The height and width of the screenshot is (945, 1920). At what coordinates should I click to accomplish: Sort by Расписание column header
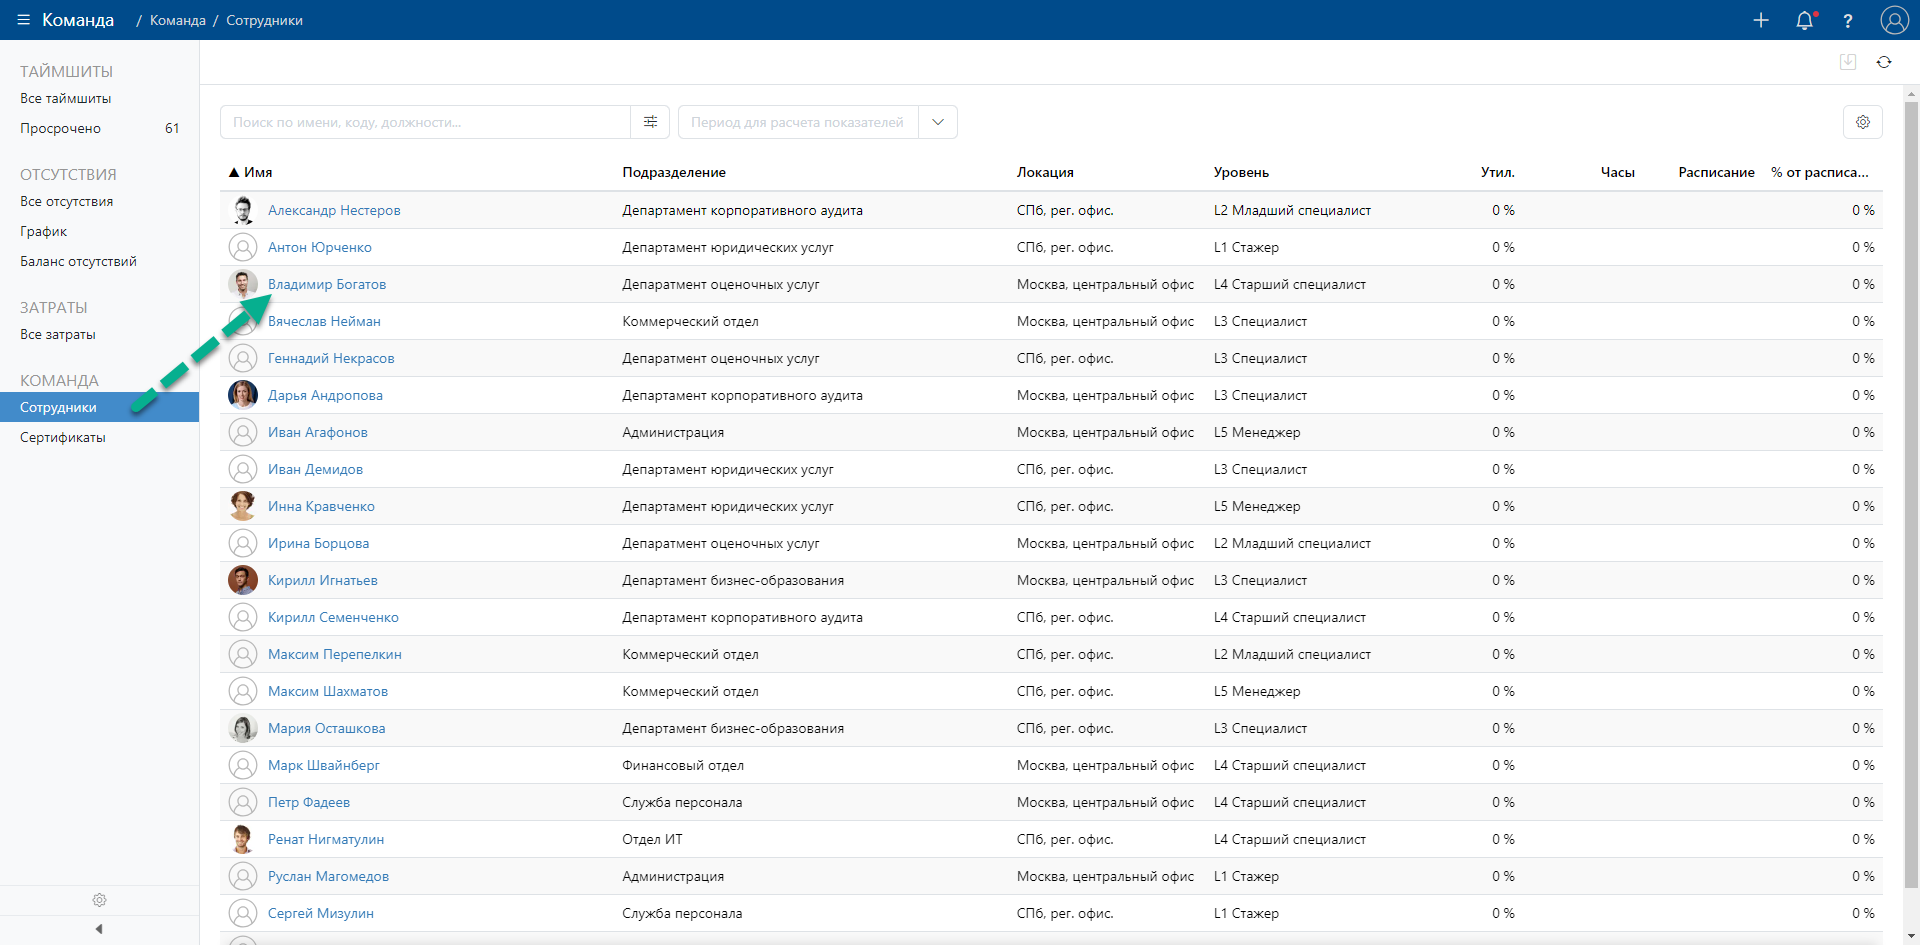pyautogui.click(x=1716, y=172)
